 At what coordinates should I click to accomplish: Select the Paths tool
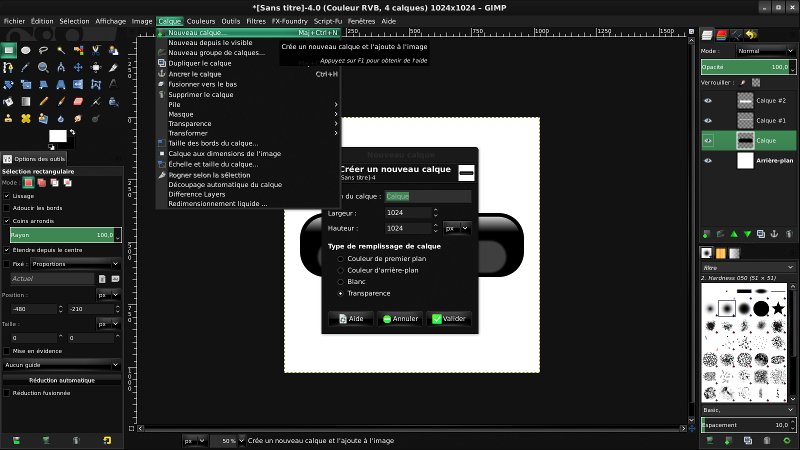(8, 67)
